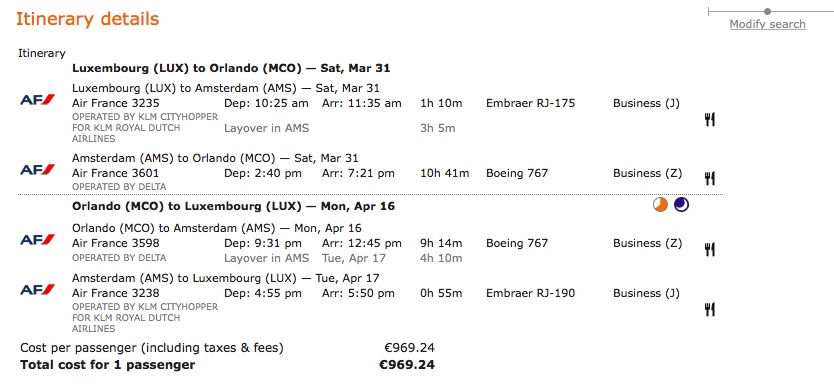Click Orlando to Luxembourg Mon, Apr 16 header
Viewport: 834px width, 388px height.
233,206
